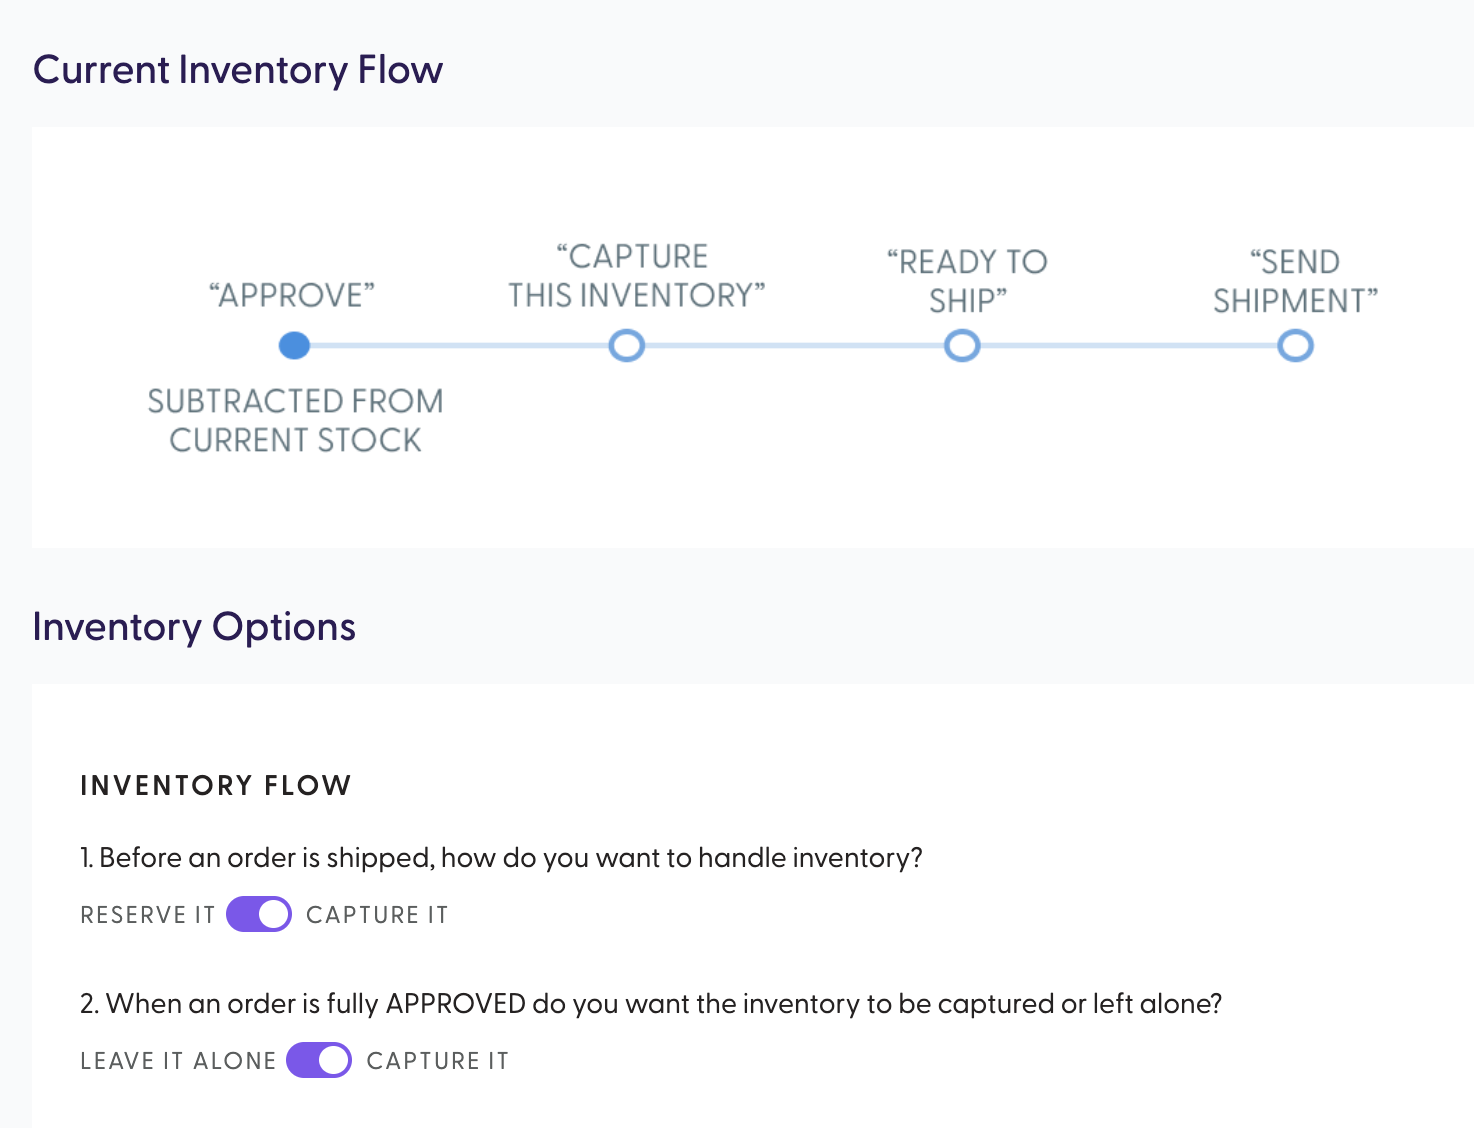Choose the RESERVE IT option label
The width and height of the screenshot is (1474, 1128).
pyautogui.click(x=148, y=915)
